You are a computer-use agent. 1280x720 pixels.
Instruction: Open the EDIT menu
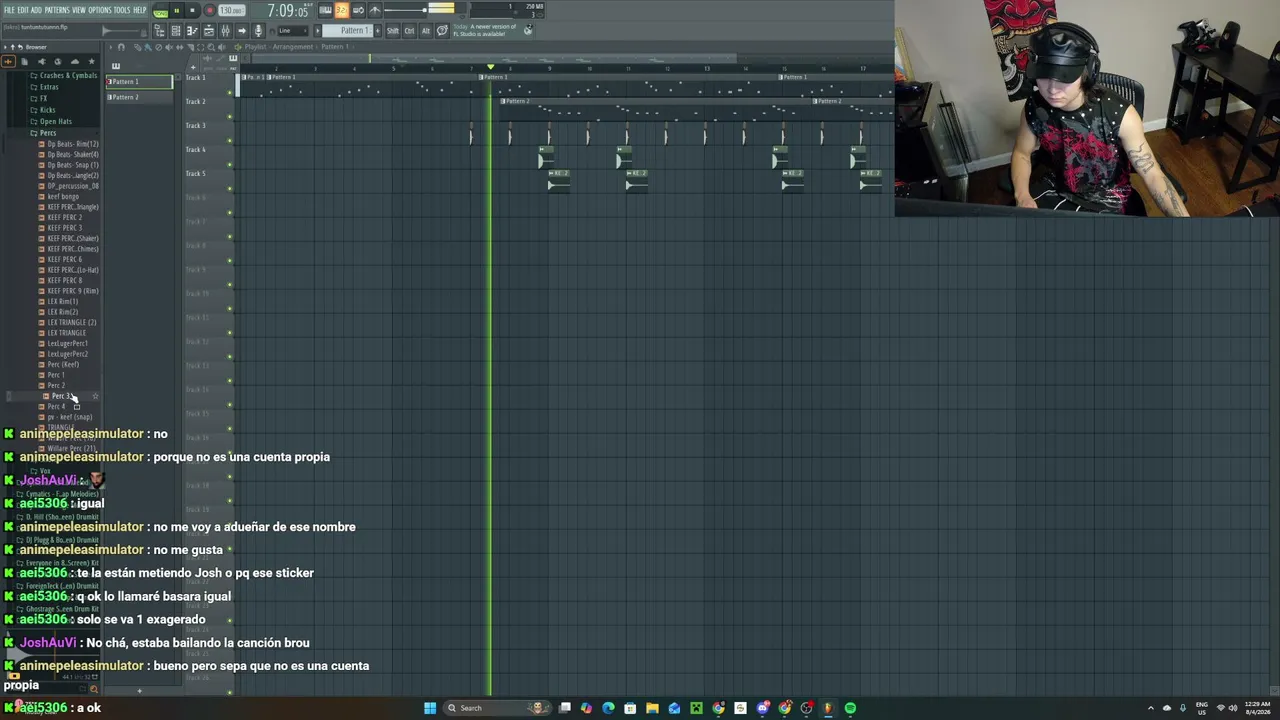(22, 10)
